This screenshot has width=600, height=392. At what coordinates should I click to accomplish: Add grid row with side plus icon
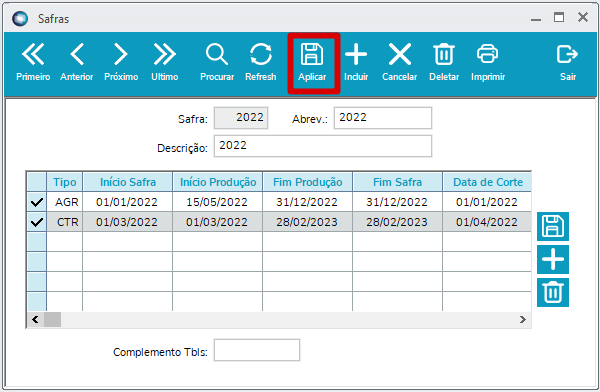click(553, 260)
